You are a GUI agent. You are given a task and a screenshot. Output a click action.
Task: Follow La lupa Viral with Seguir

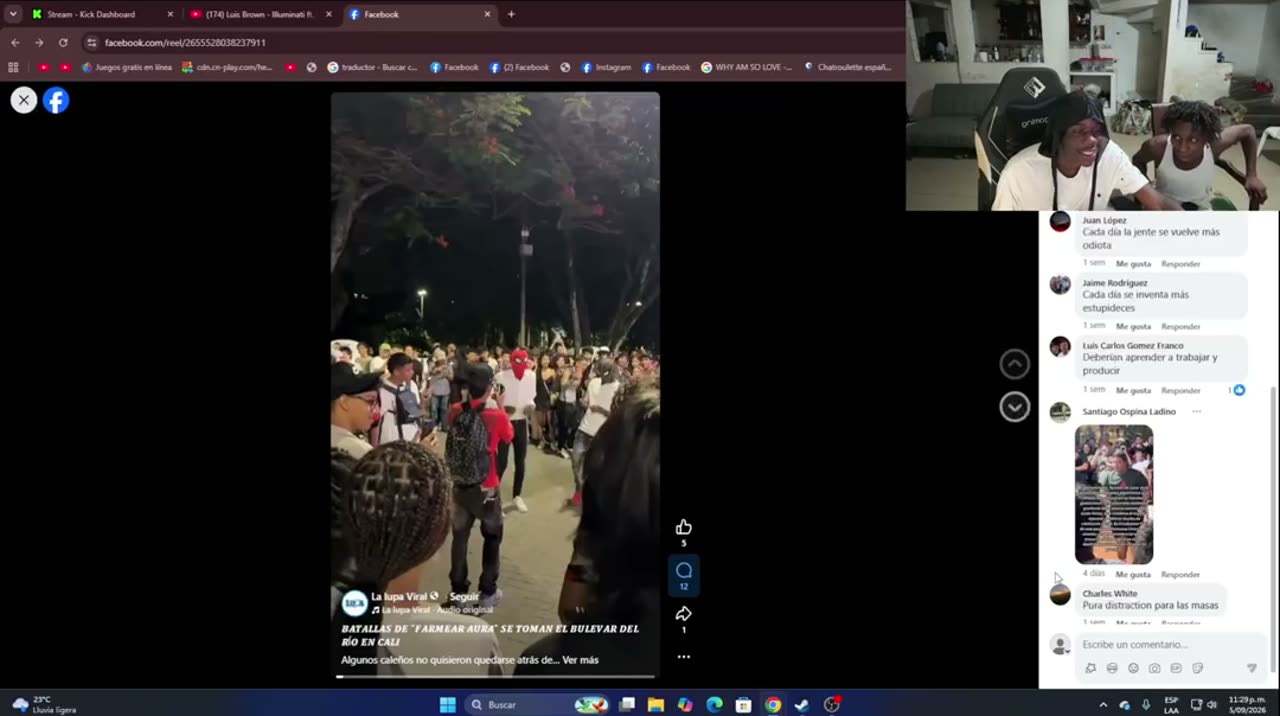click(464, 596)
